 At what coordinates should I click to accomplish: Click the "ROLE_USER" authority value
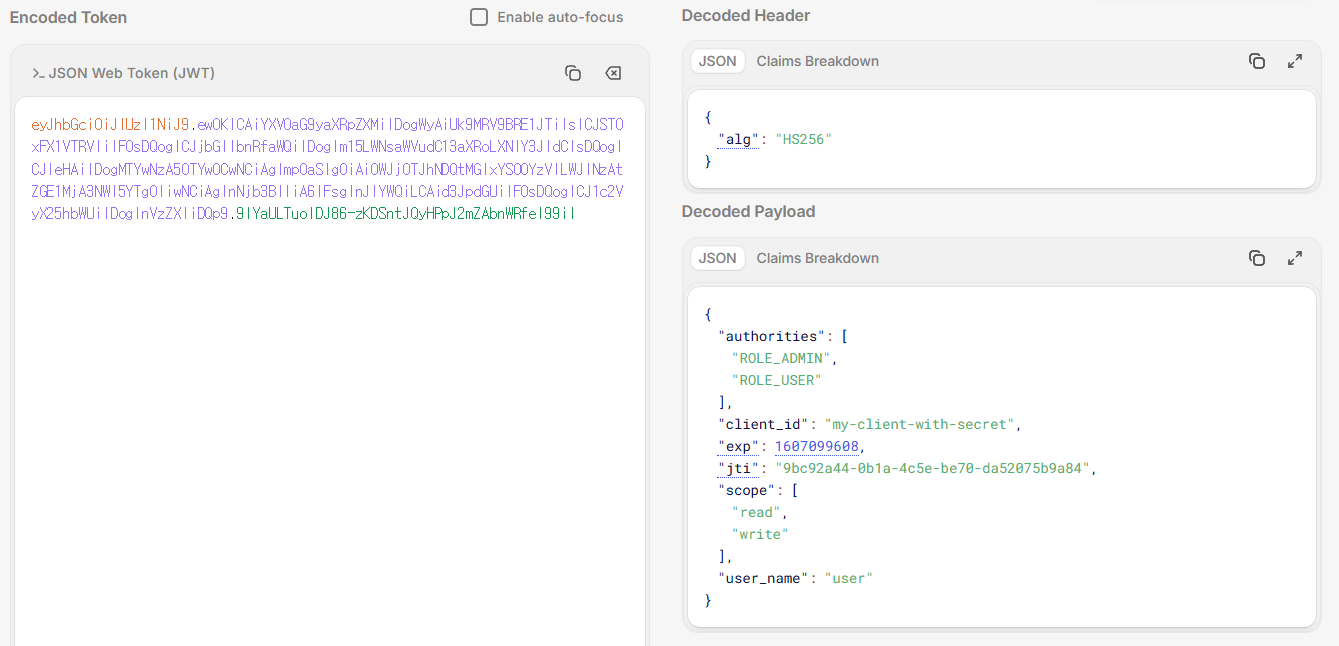778,380
